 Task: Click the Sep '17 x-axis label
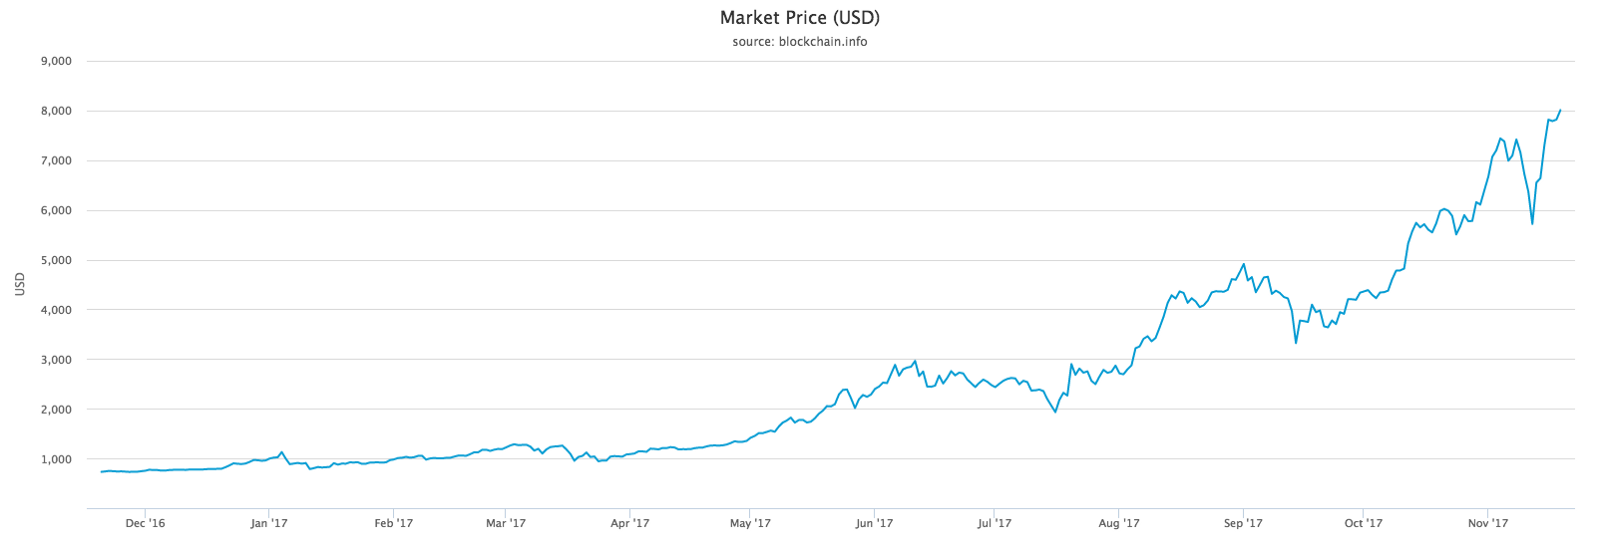click(1243, 523)
